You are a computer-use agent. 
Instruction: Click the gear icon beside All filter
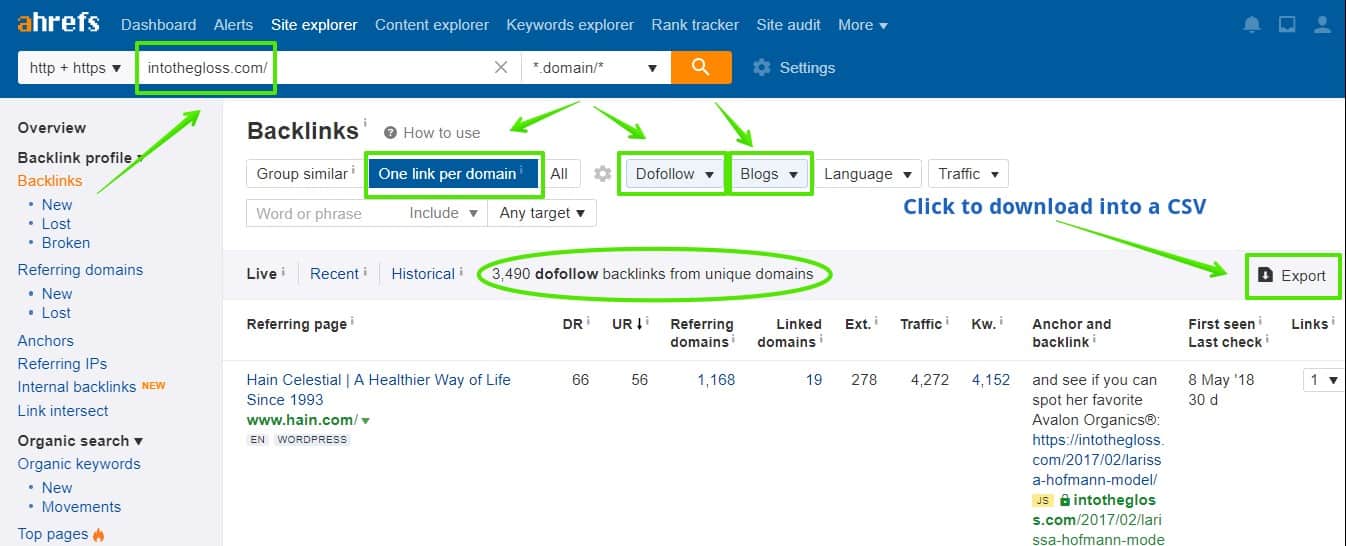pyautogui.click(x=602, y=174)
